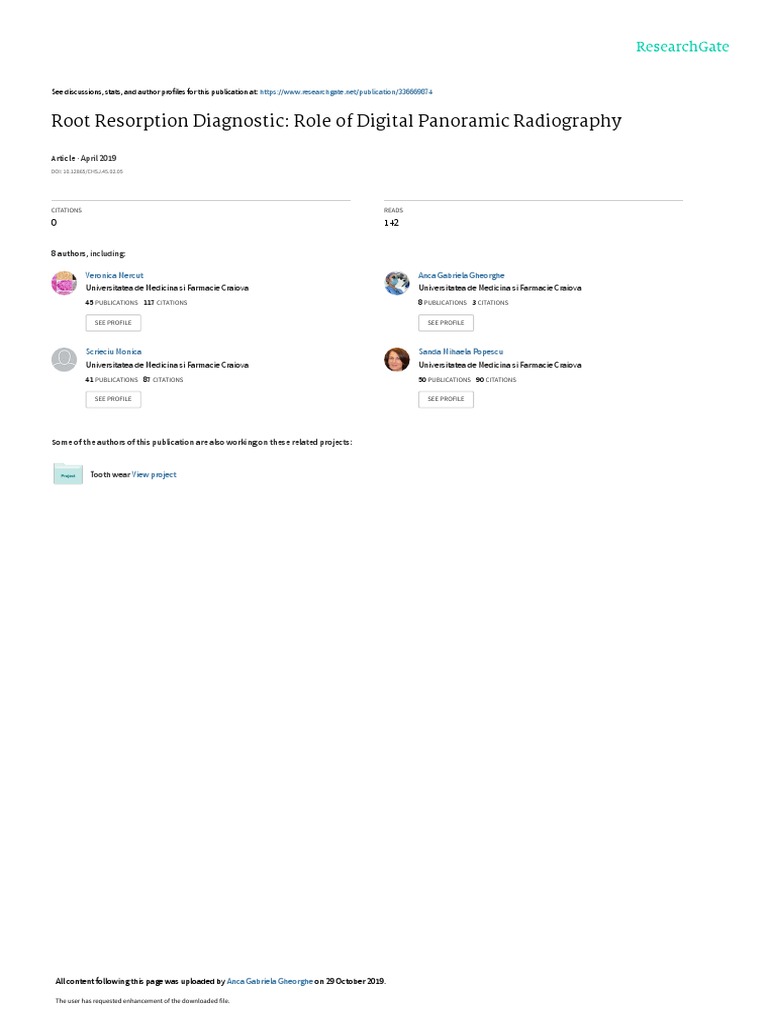
Task: See profile button under Scrieciu Monica
Action: click(x=113, y=399)
